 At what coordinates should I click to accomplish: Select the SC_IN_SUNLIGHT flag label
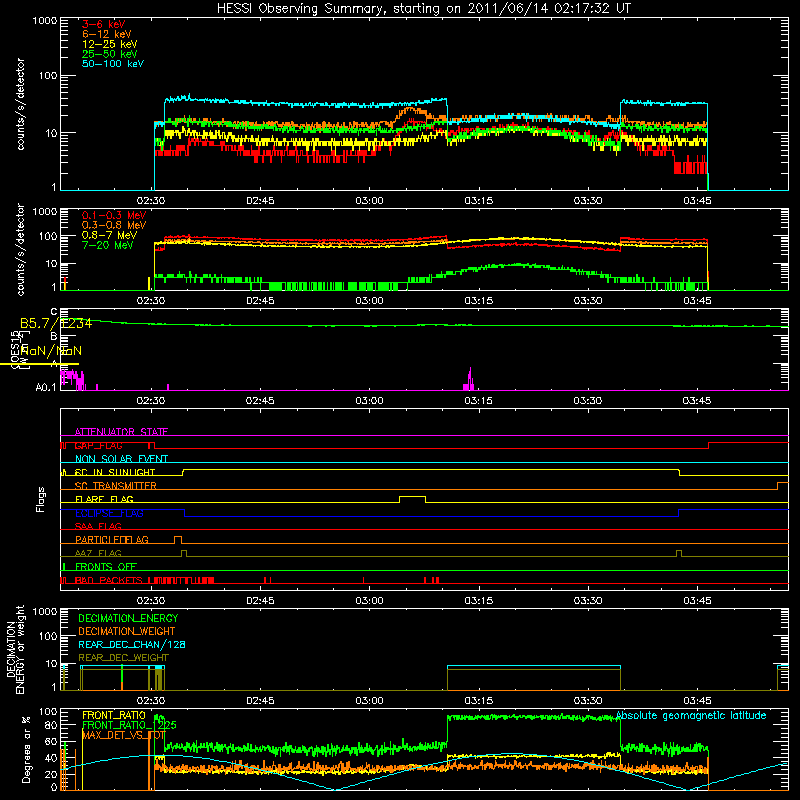115,472
